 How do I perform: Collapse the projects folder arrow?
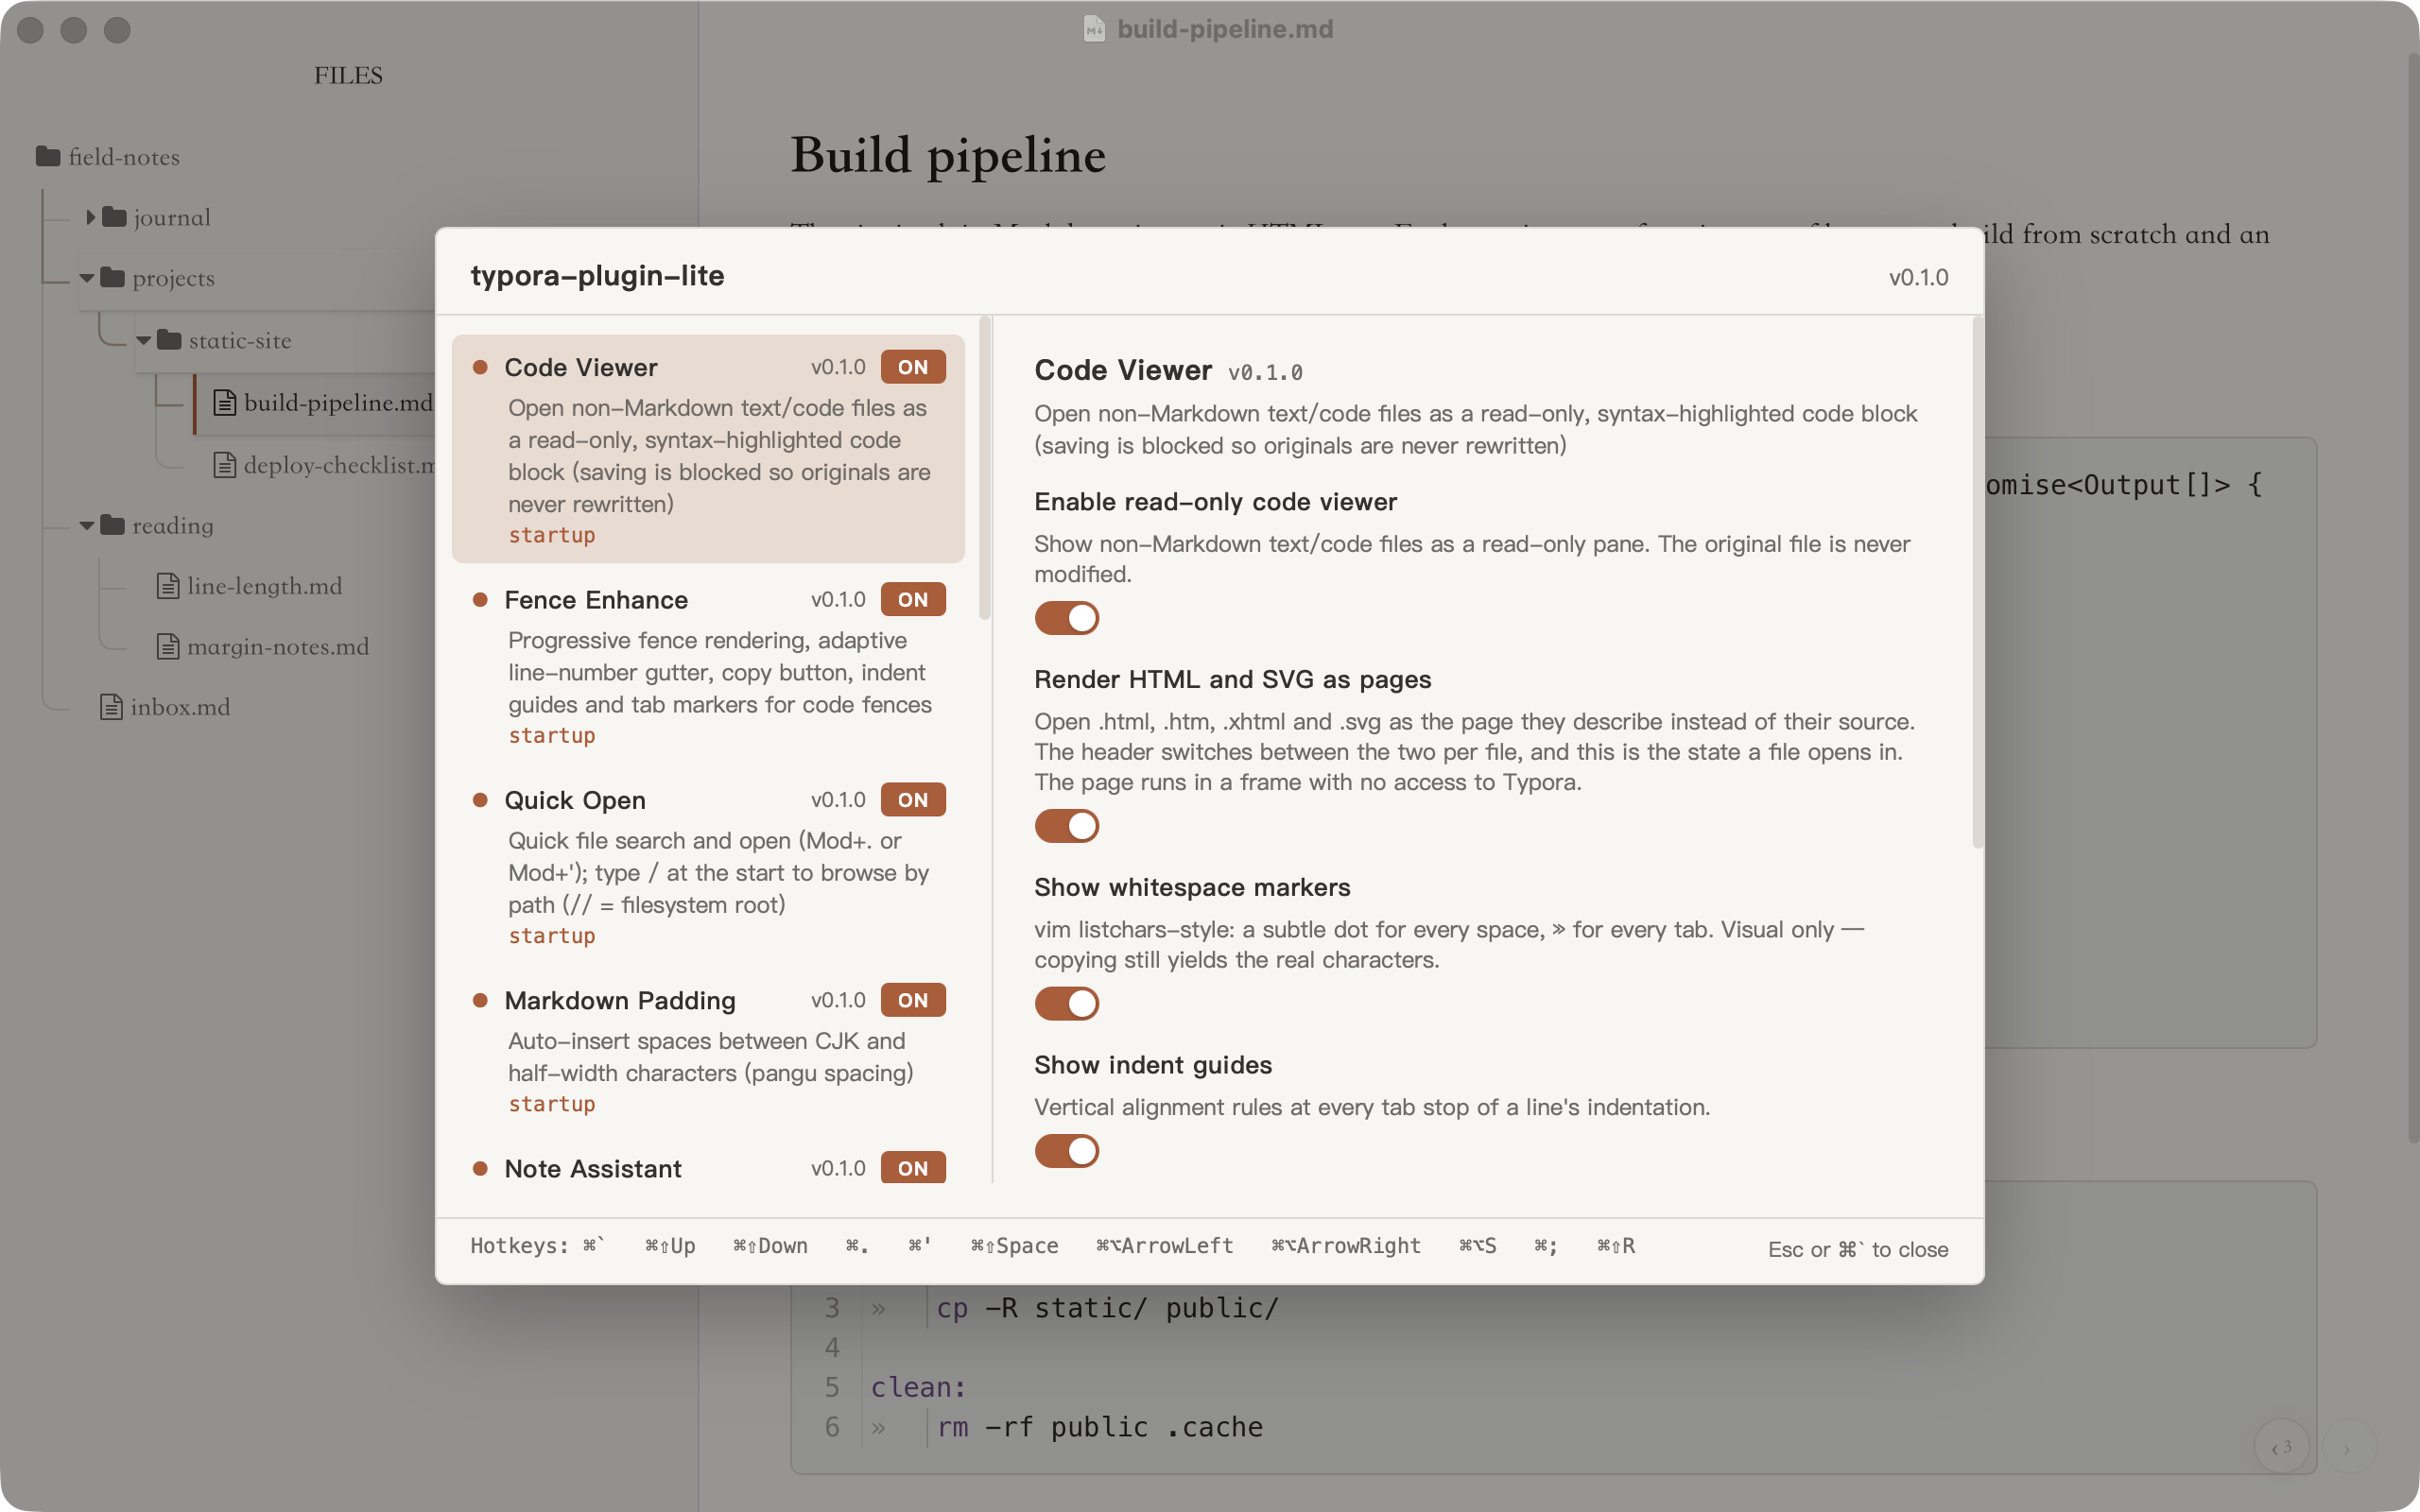(x=87, y=278)
